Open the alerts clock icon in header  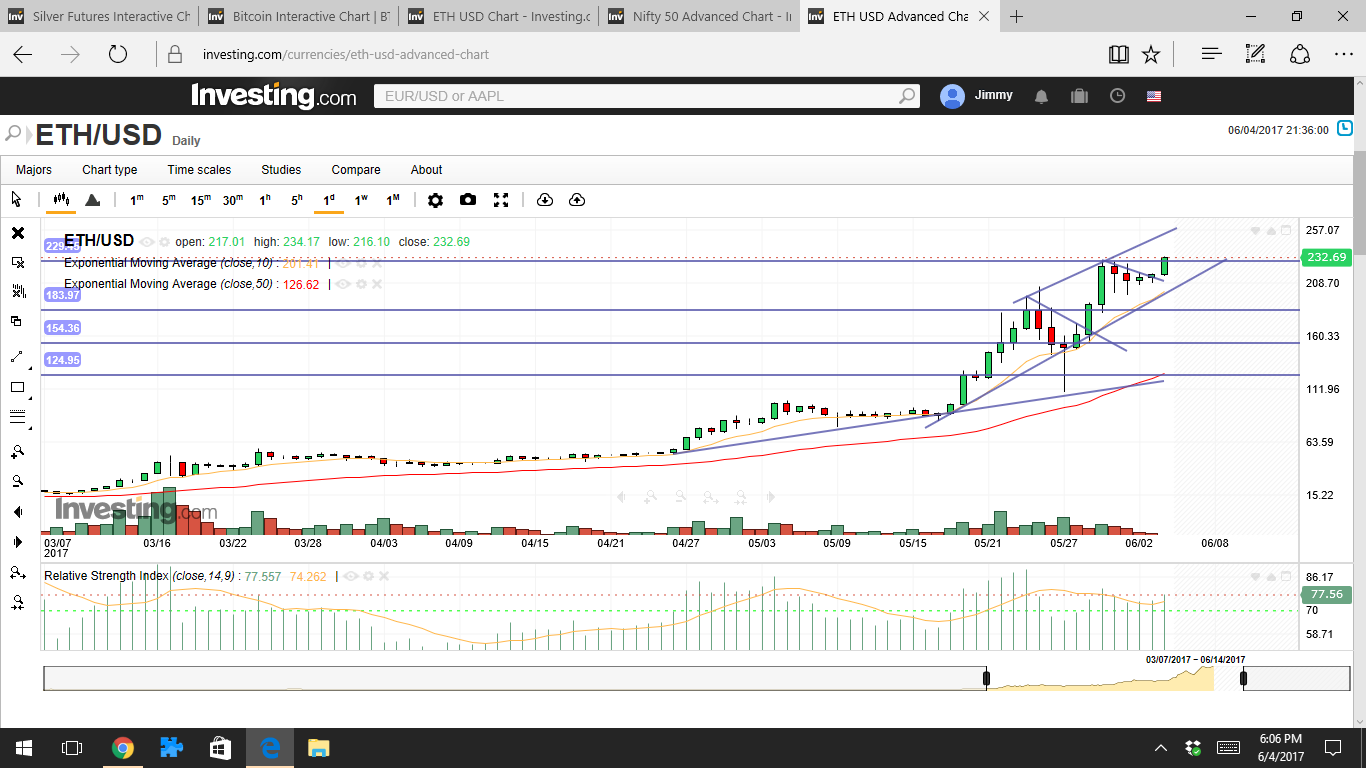[1117, 96]
